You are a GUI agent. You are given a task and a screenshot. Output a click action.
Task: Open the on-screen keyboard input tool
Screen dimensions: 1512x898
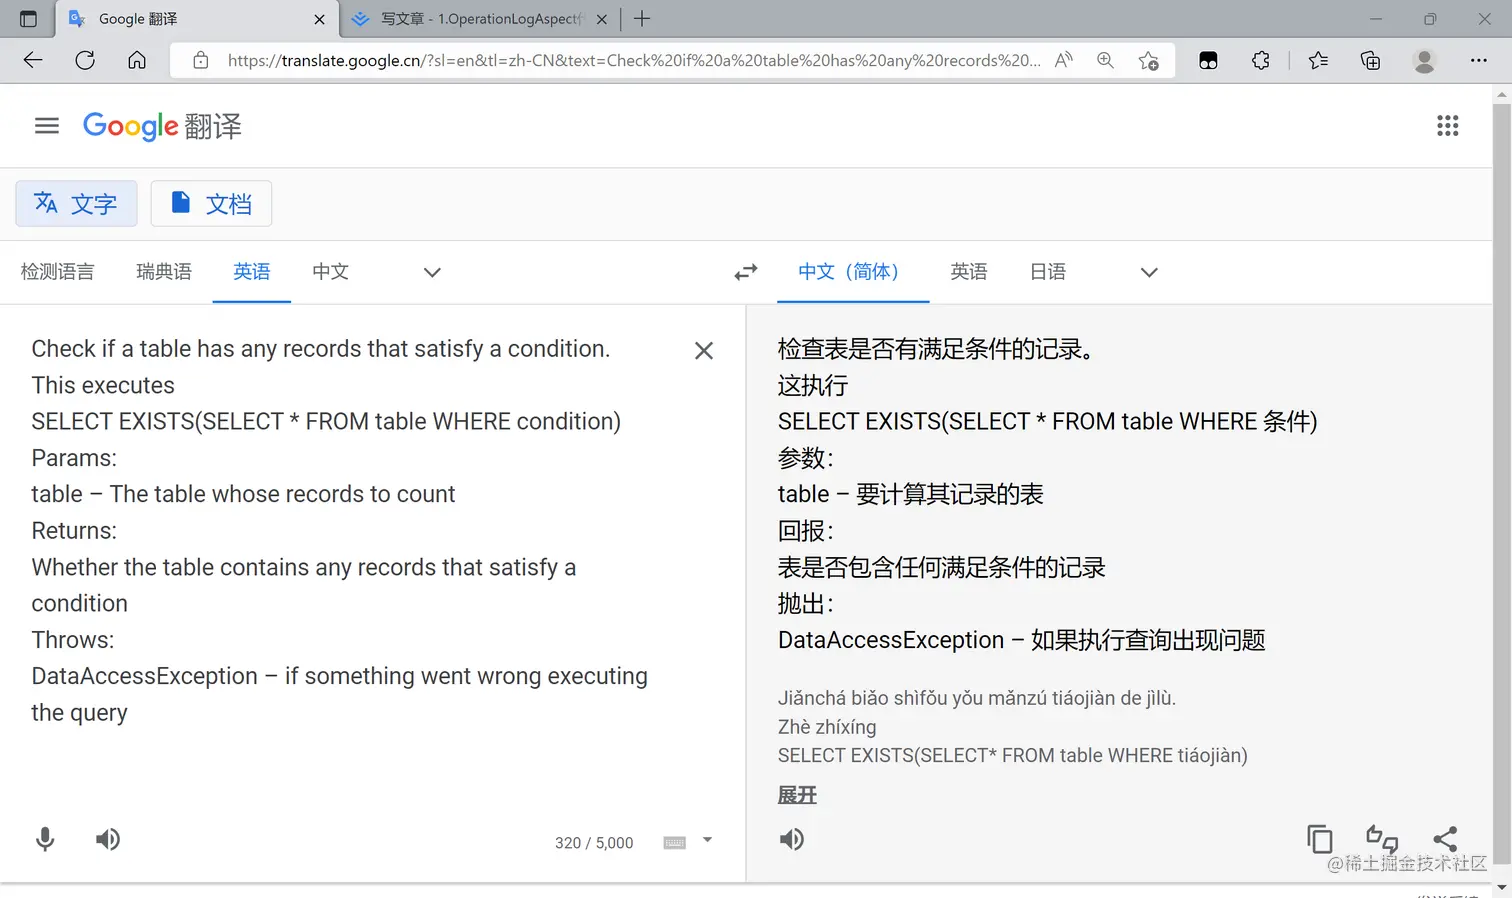(x=675, y=843)
